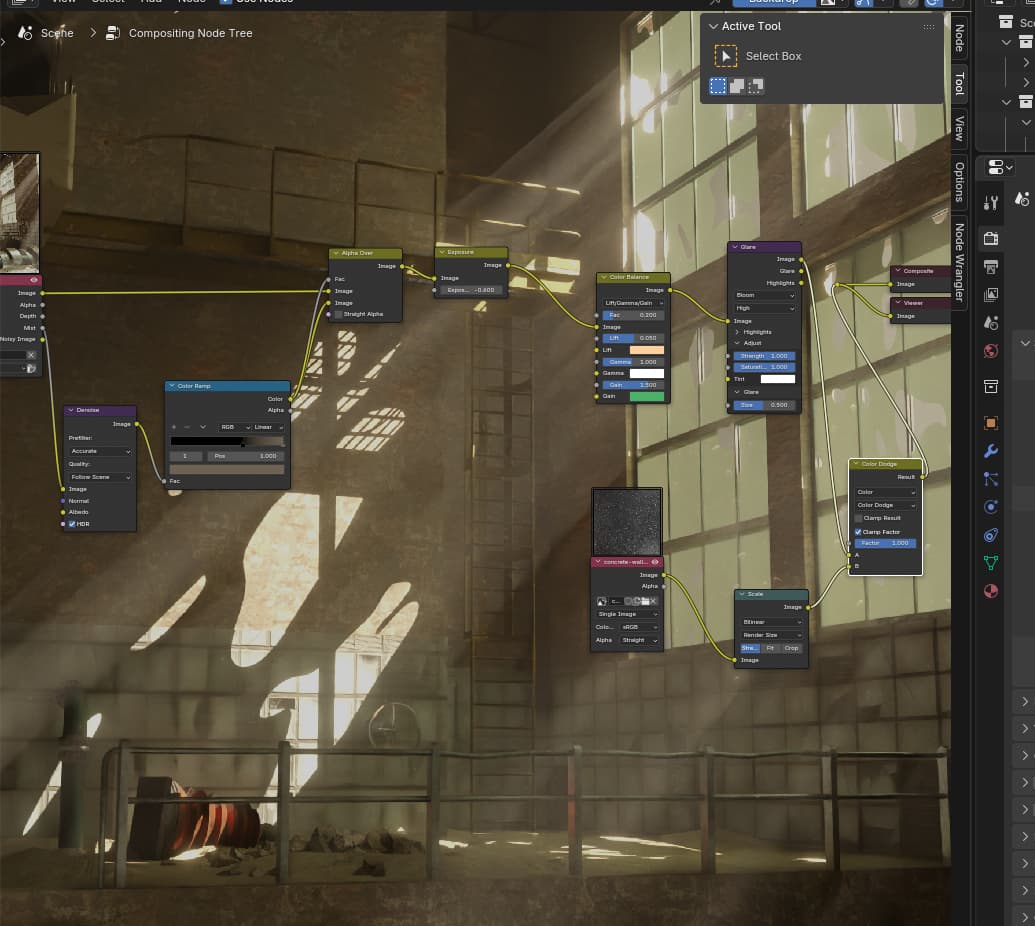The width and height of the screenshot is (1035, 926).
Task: Open the Bloom glare type dropdown
Action: click(765, 295)
